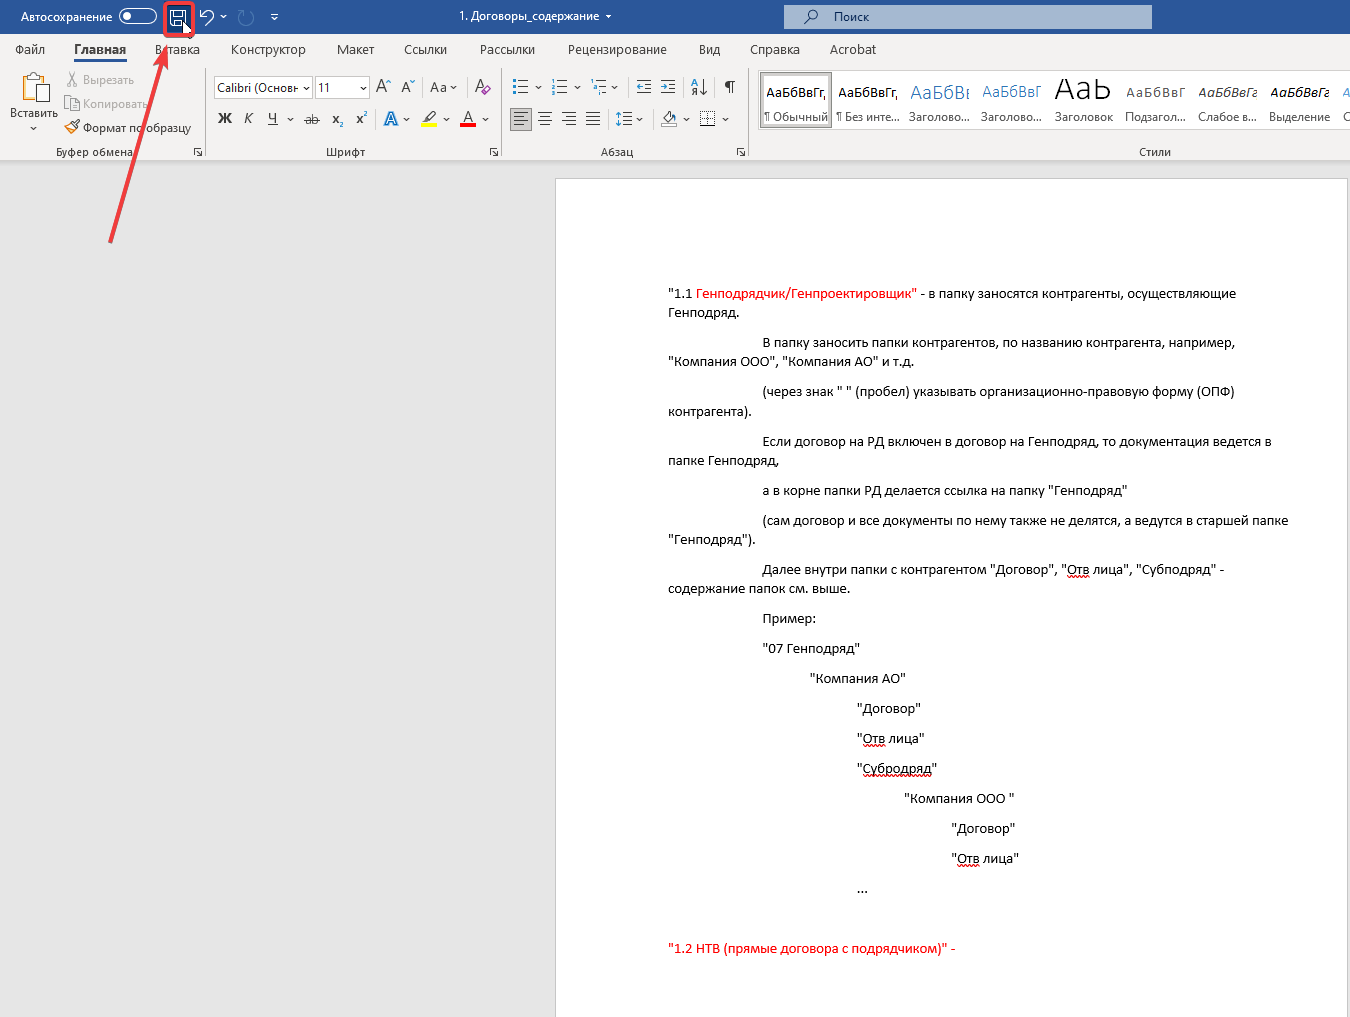Apply the Подзаголовок style
Viewport: 1350px width, 1017px height.
(1155, 100)
